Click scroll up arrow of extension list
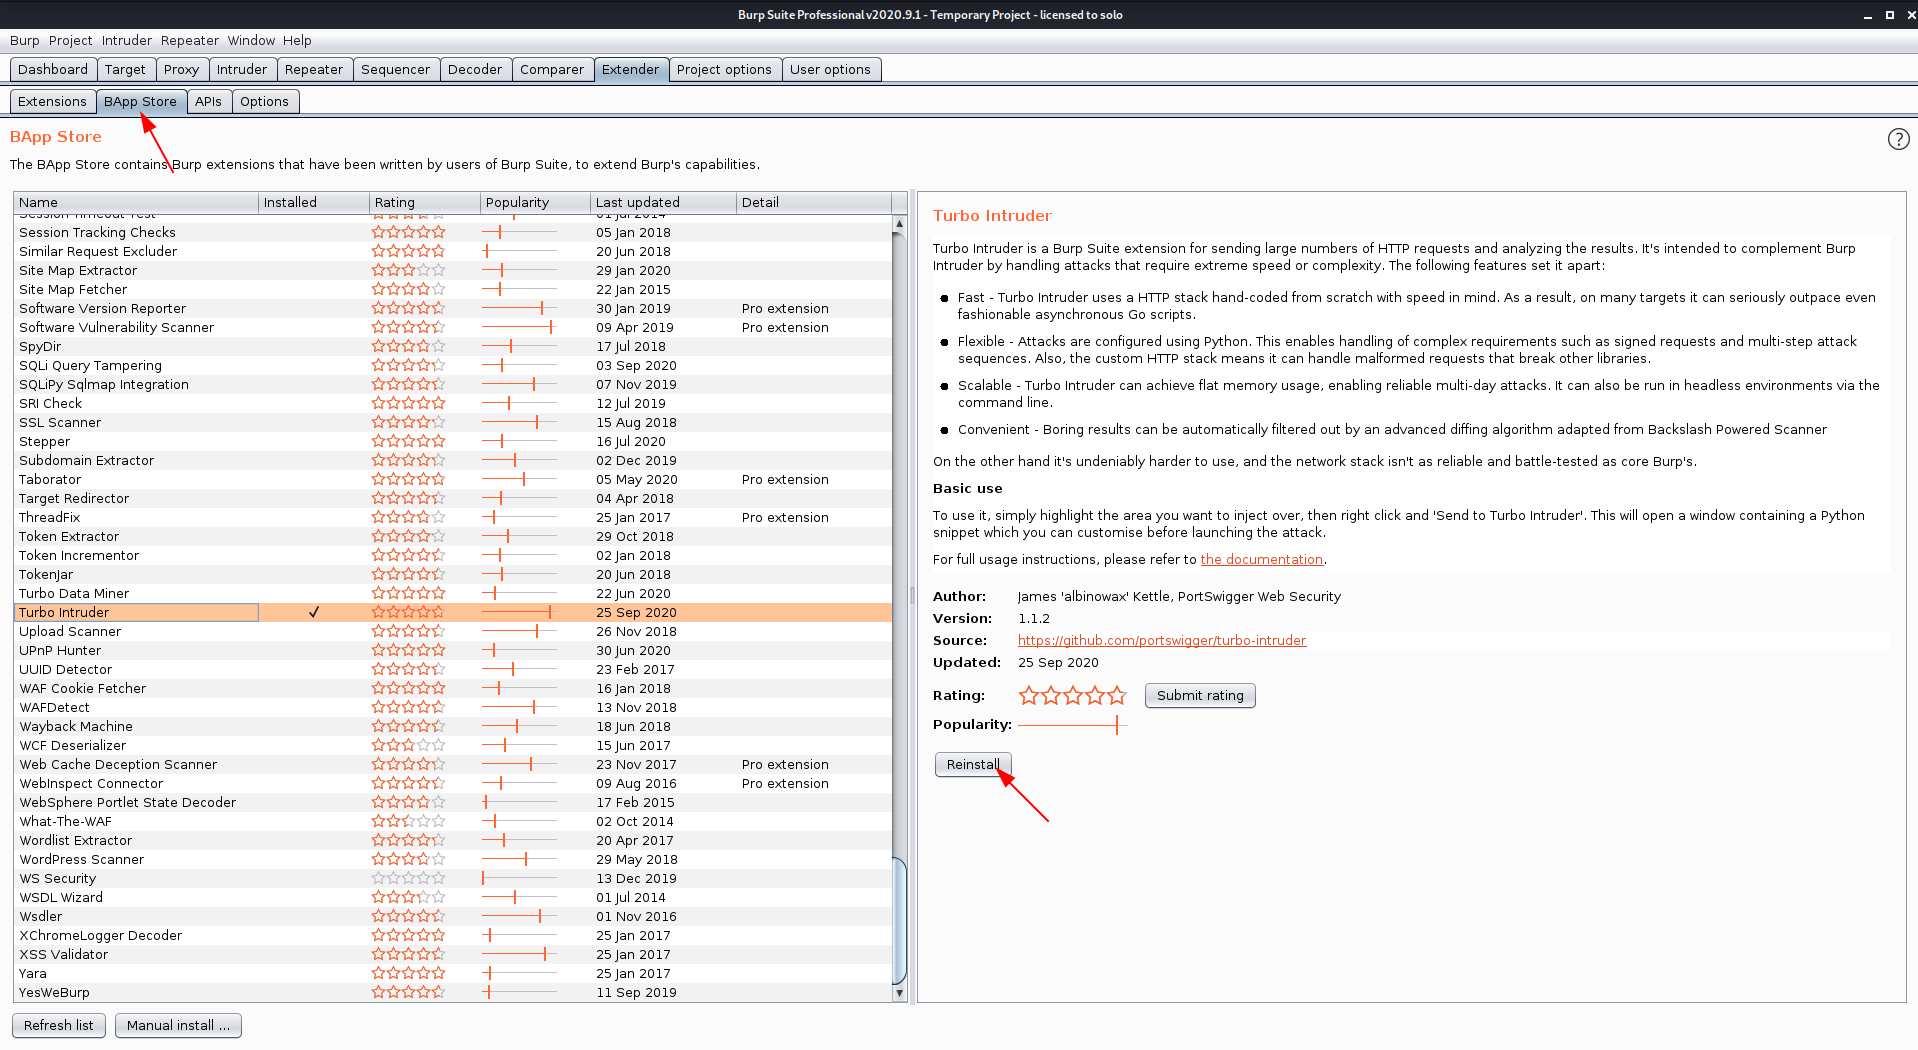1918x1050 pixels. click(x=899, y=224)
